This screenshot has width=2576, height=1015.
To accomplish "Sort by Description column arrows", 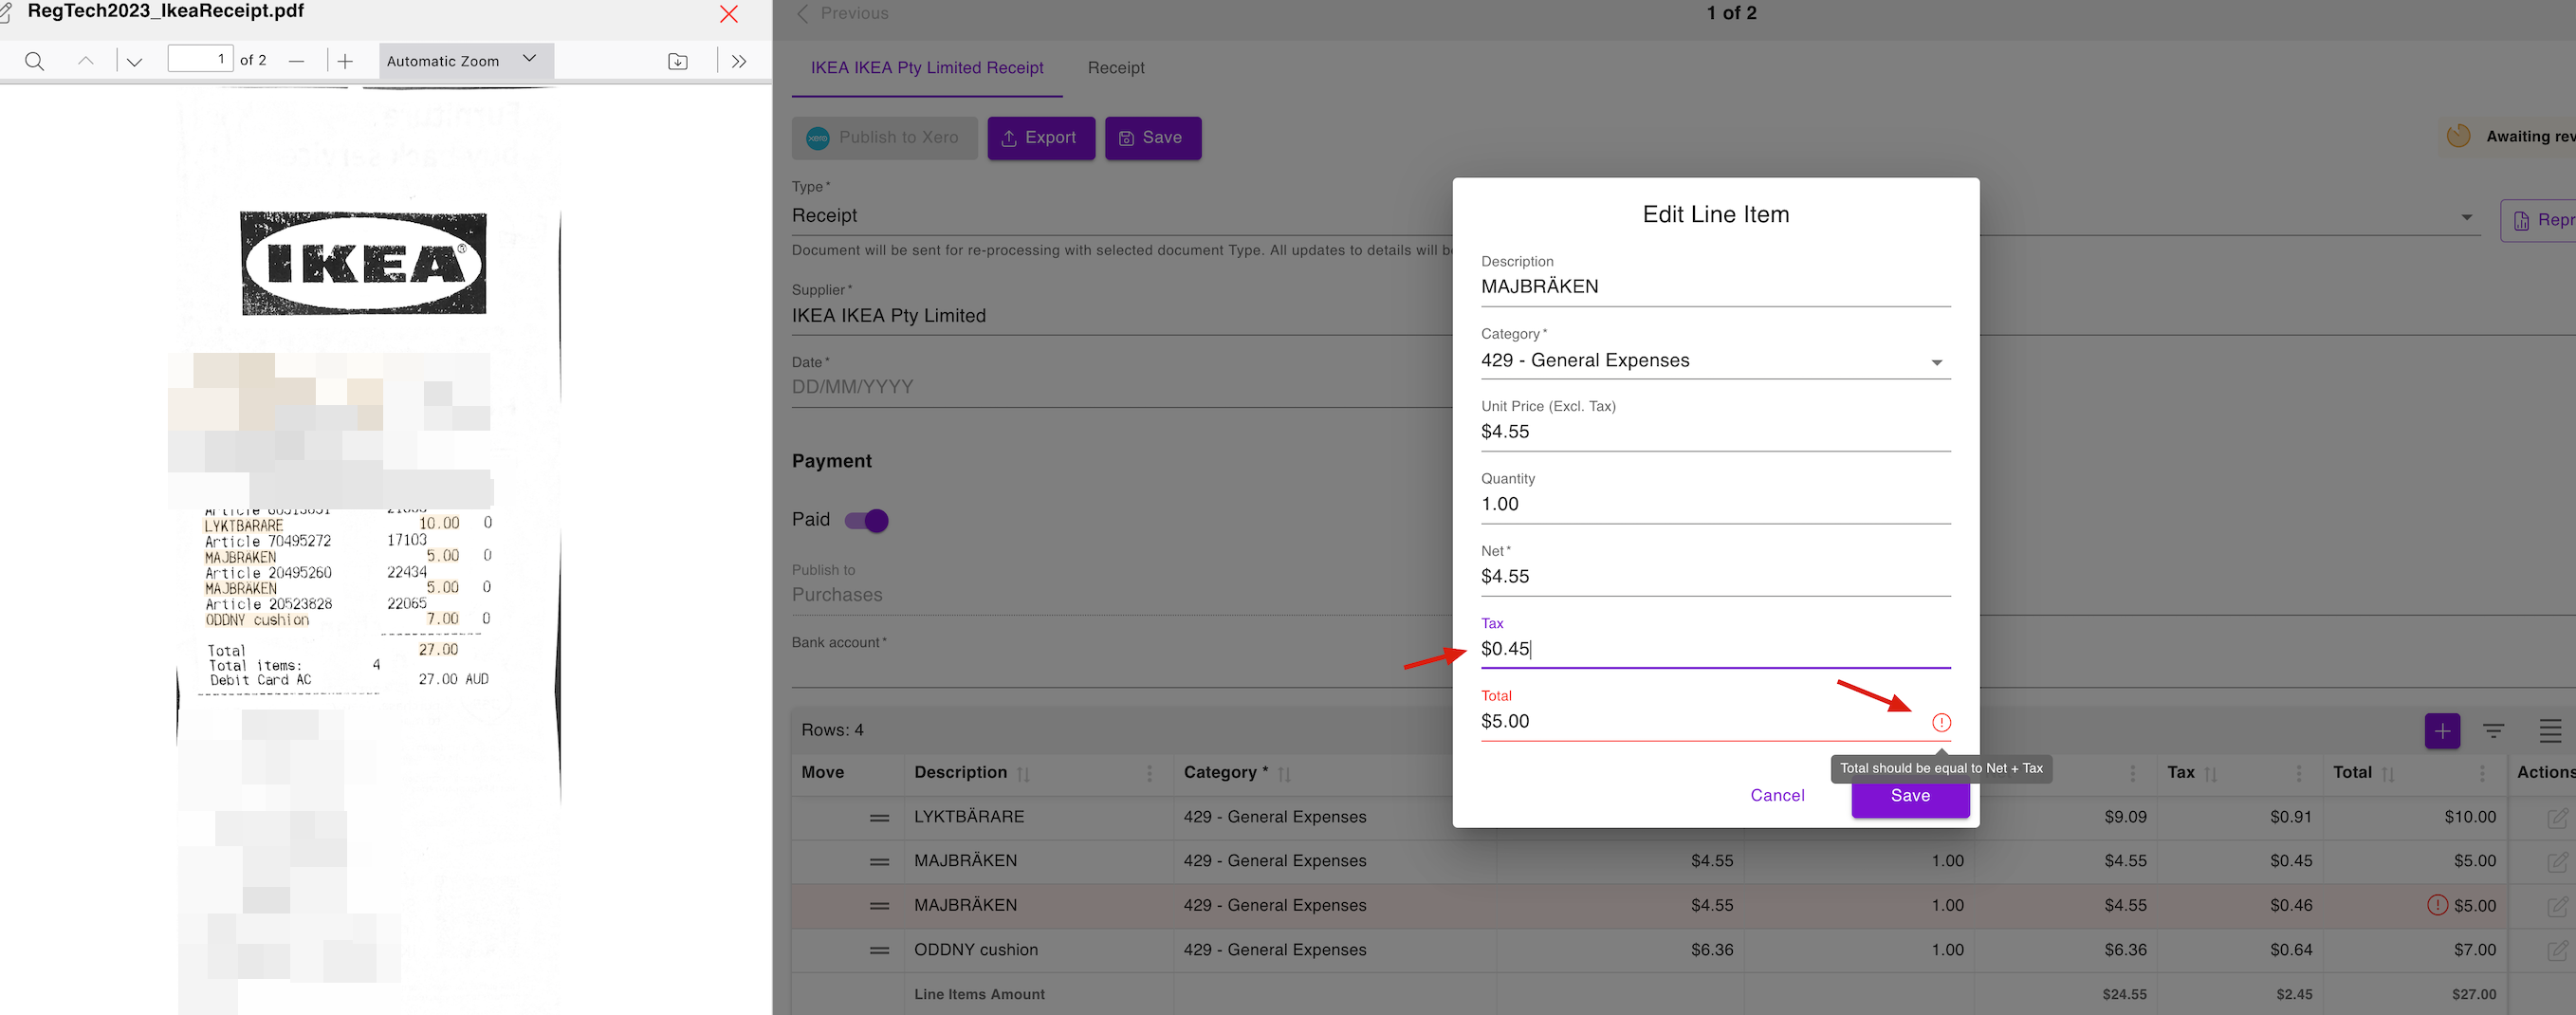I will (1023, 774).
